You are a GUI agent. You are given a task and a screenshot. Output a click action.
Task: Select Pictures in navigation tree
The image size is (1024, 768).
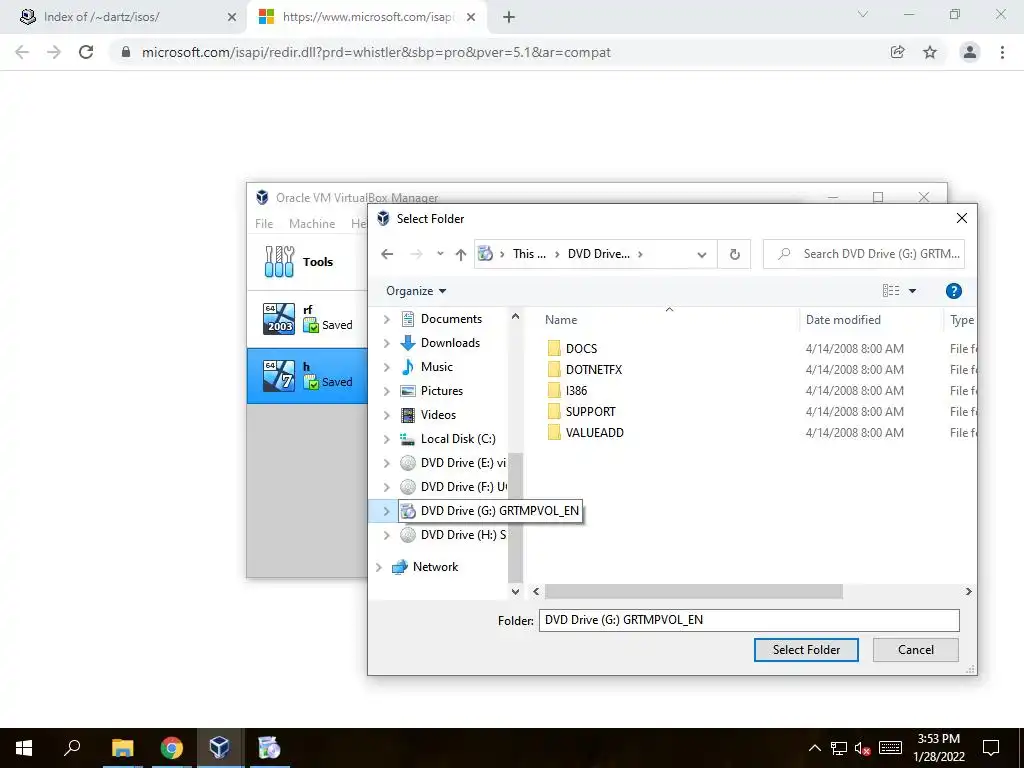click(441, 391)
